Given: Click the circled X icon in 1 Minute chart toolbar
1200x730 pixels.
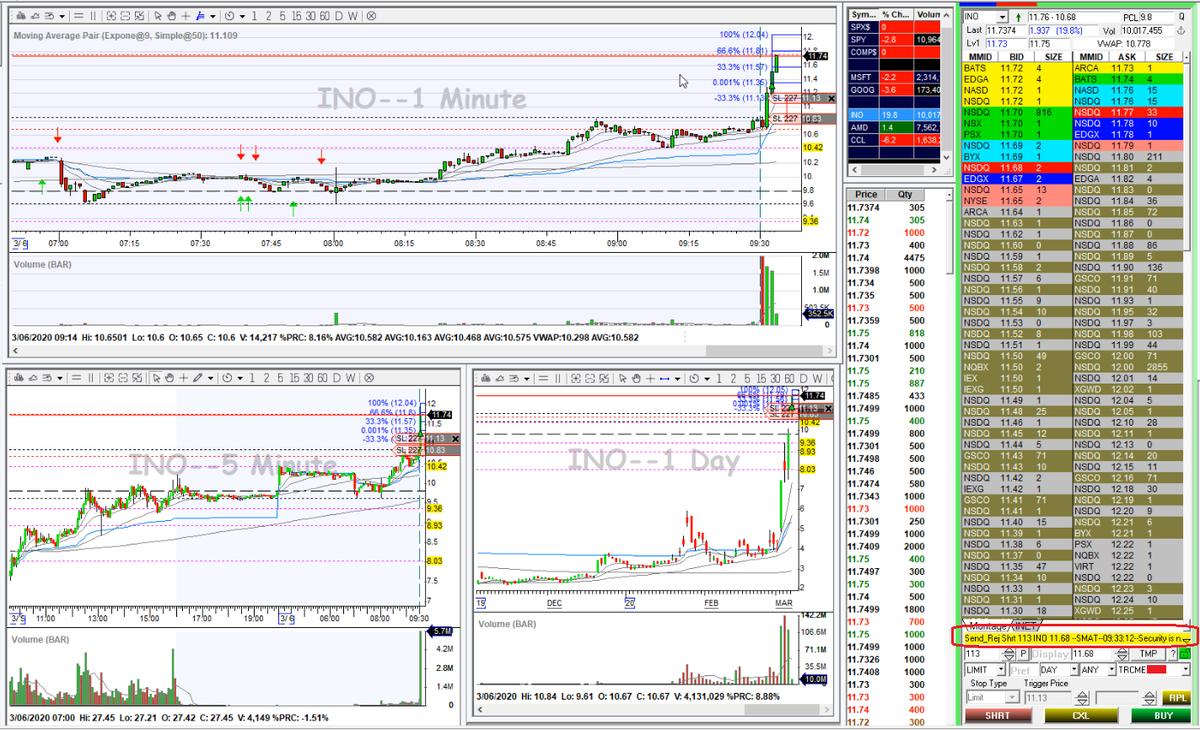Looking at the screenshot, I should point(371,16).
